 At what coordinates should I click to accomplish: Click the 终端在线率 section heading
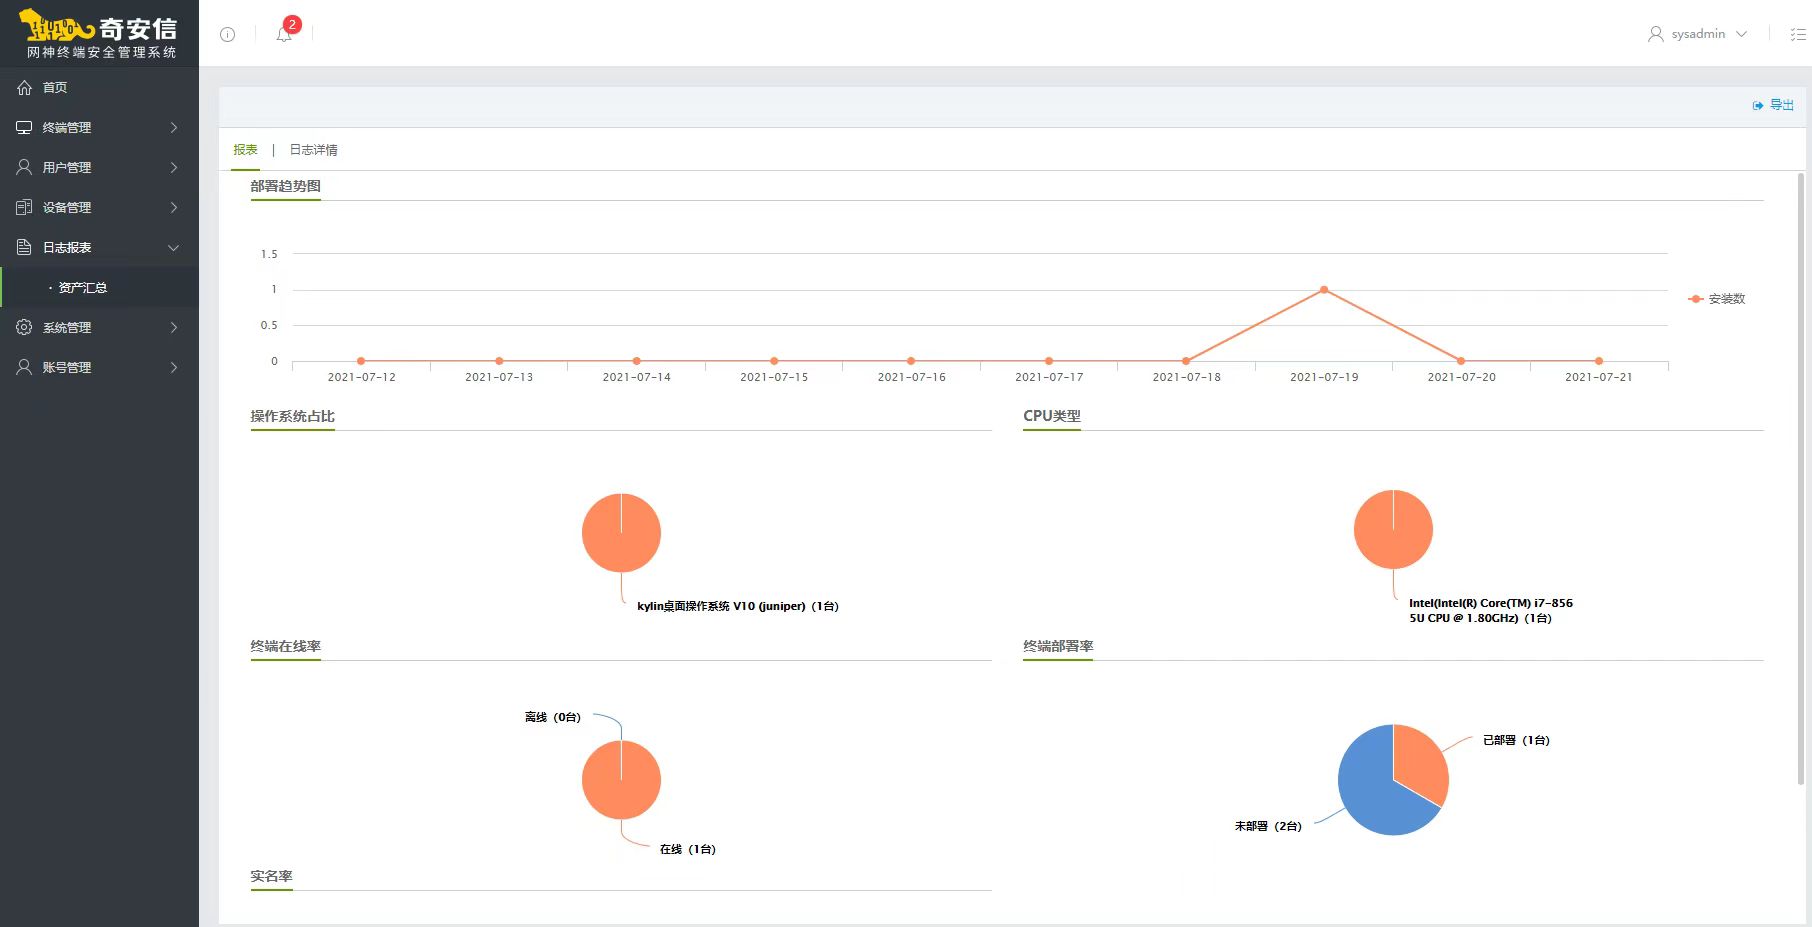point(285,646)
